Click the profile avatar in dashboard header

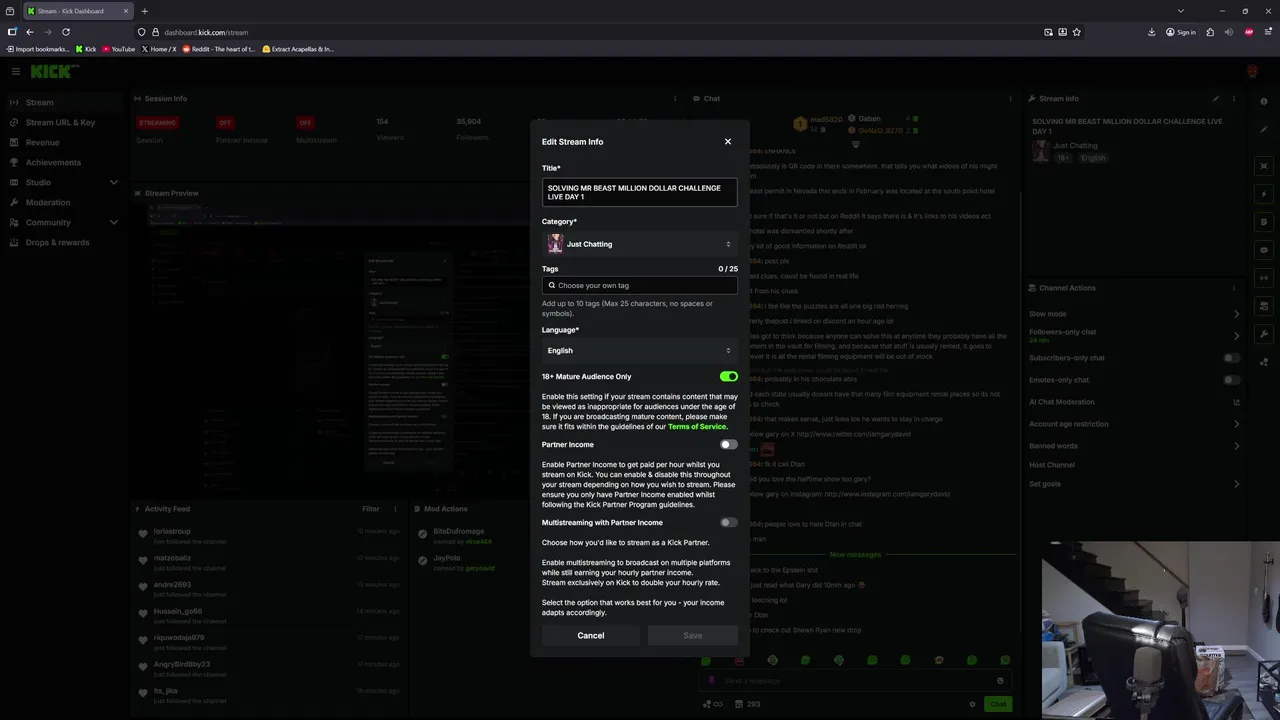click(x=1253, y=71)
